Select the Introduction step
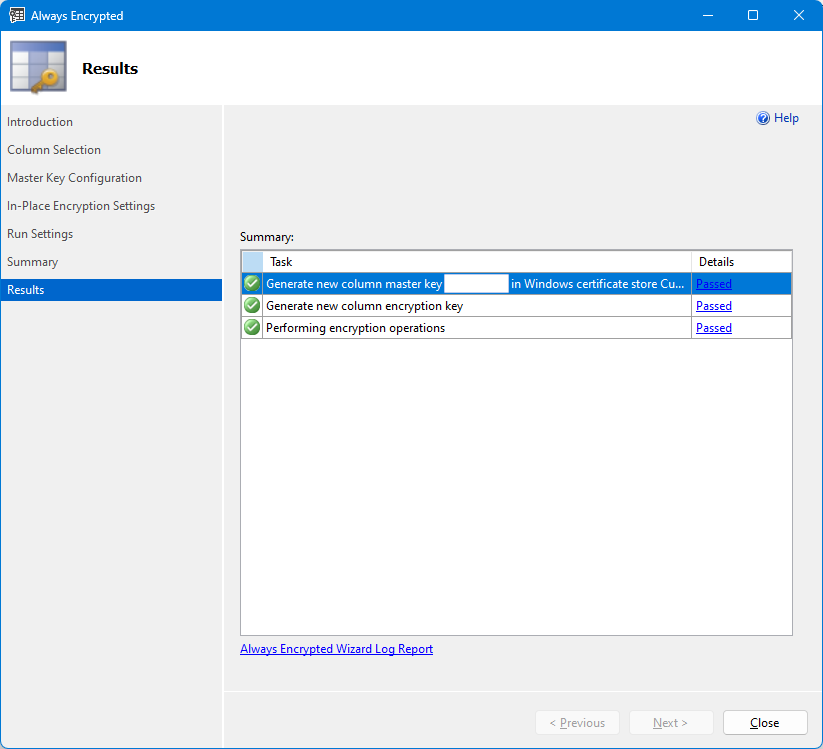The image size is (823, 749). tap(40, 121)
